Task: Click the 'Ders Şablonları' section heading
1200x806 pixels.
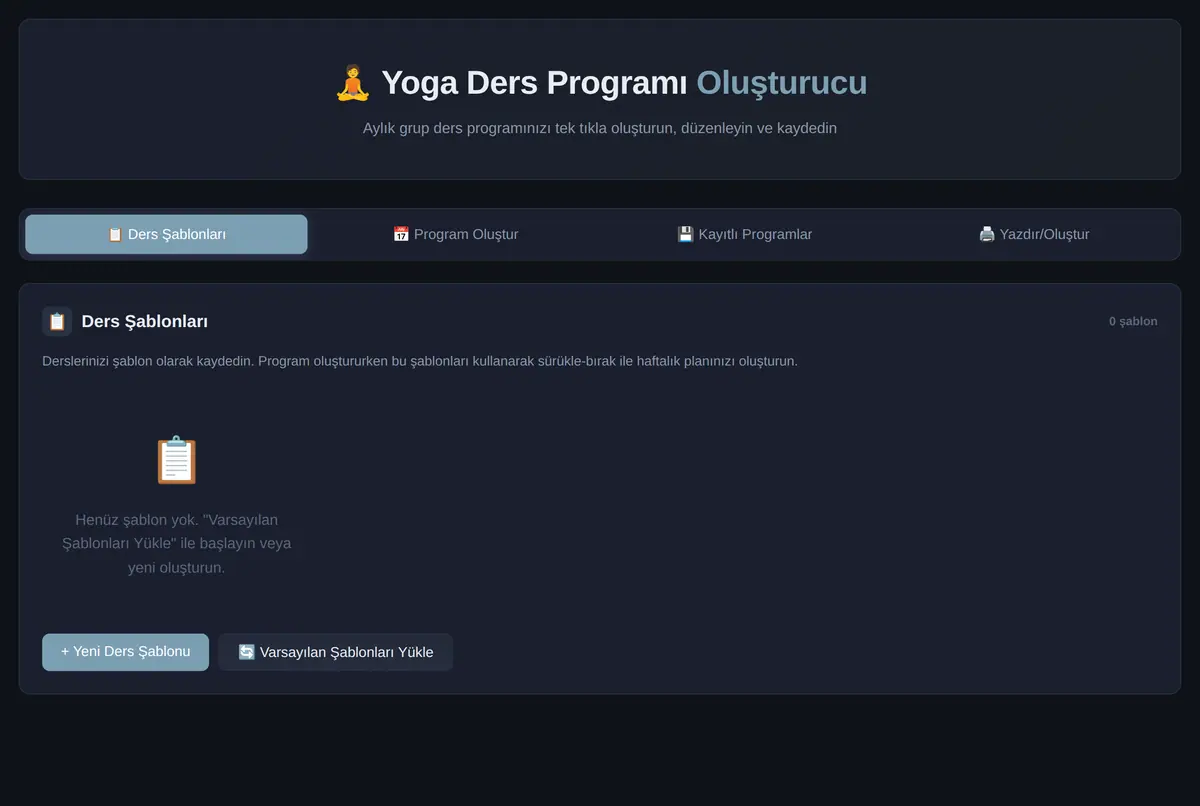Action: (145, 321)
